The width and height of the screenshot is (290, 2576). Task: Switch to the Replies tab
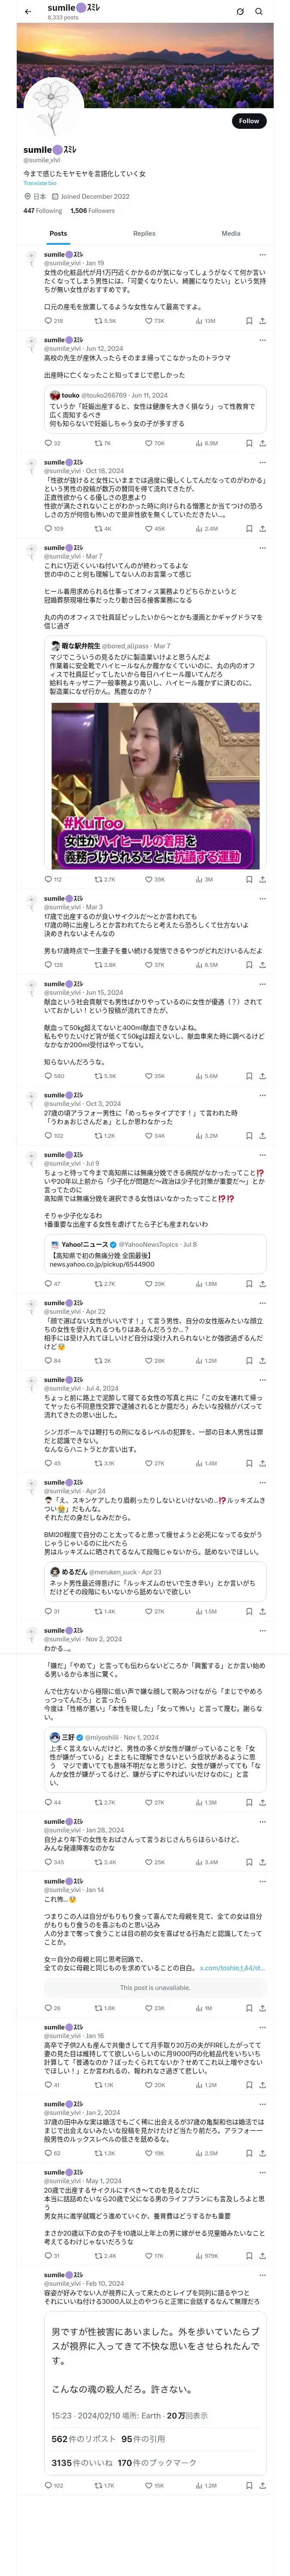coord(144,233)
